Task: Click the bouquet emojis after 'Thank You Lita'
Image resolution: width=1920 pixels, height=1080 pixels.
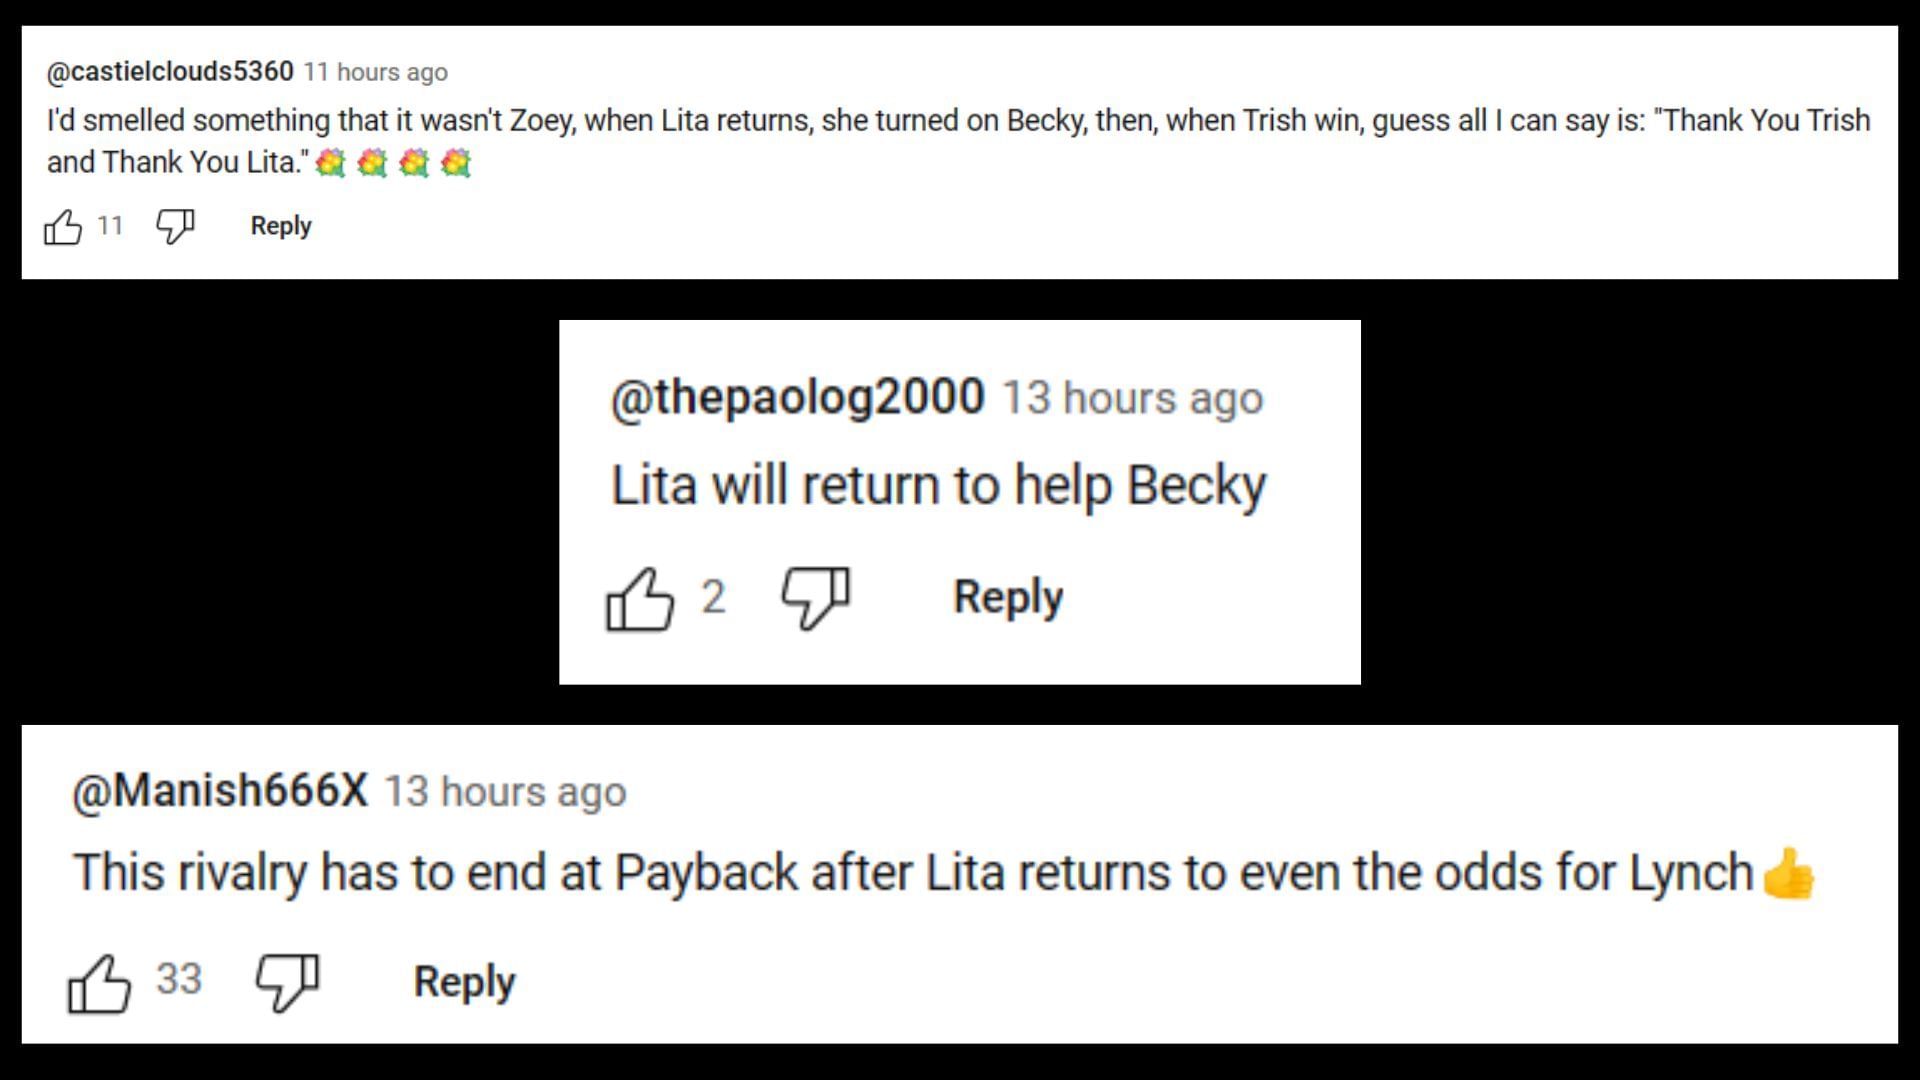Action: (392, 162)
